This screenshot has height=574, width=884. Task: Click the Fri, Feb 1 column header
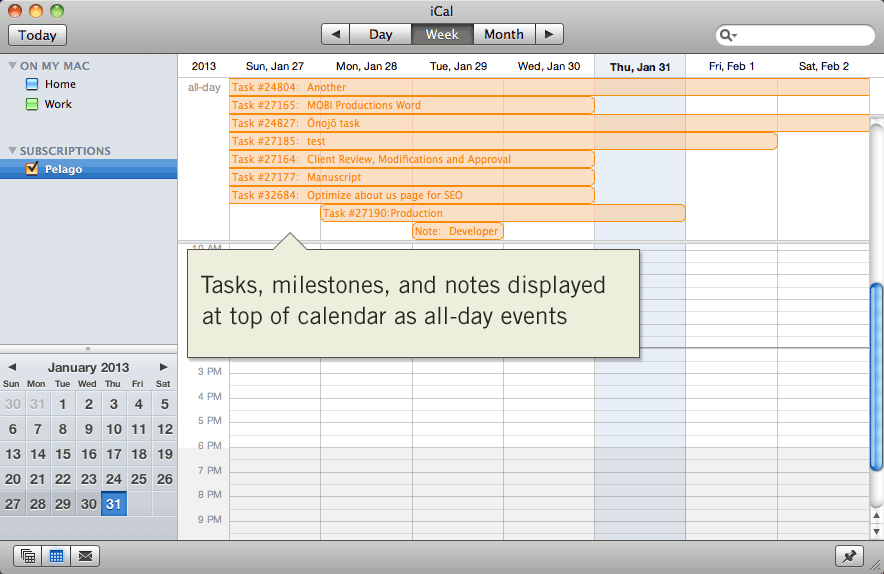pos(731,66)
